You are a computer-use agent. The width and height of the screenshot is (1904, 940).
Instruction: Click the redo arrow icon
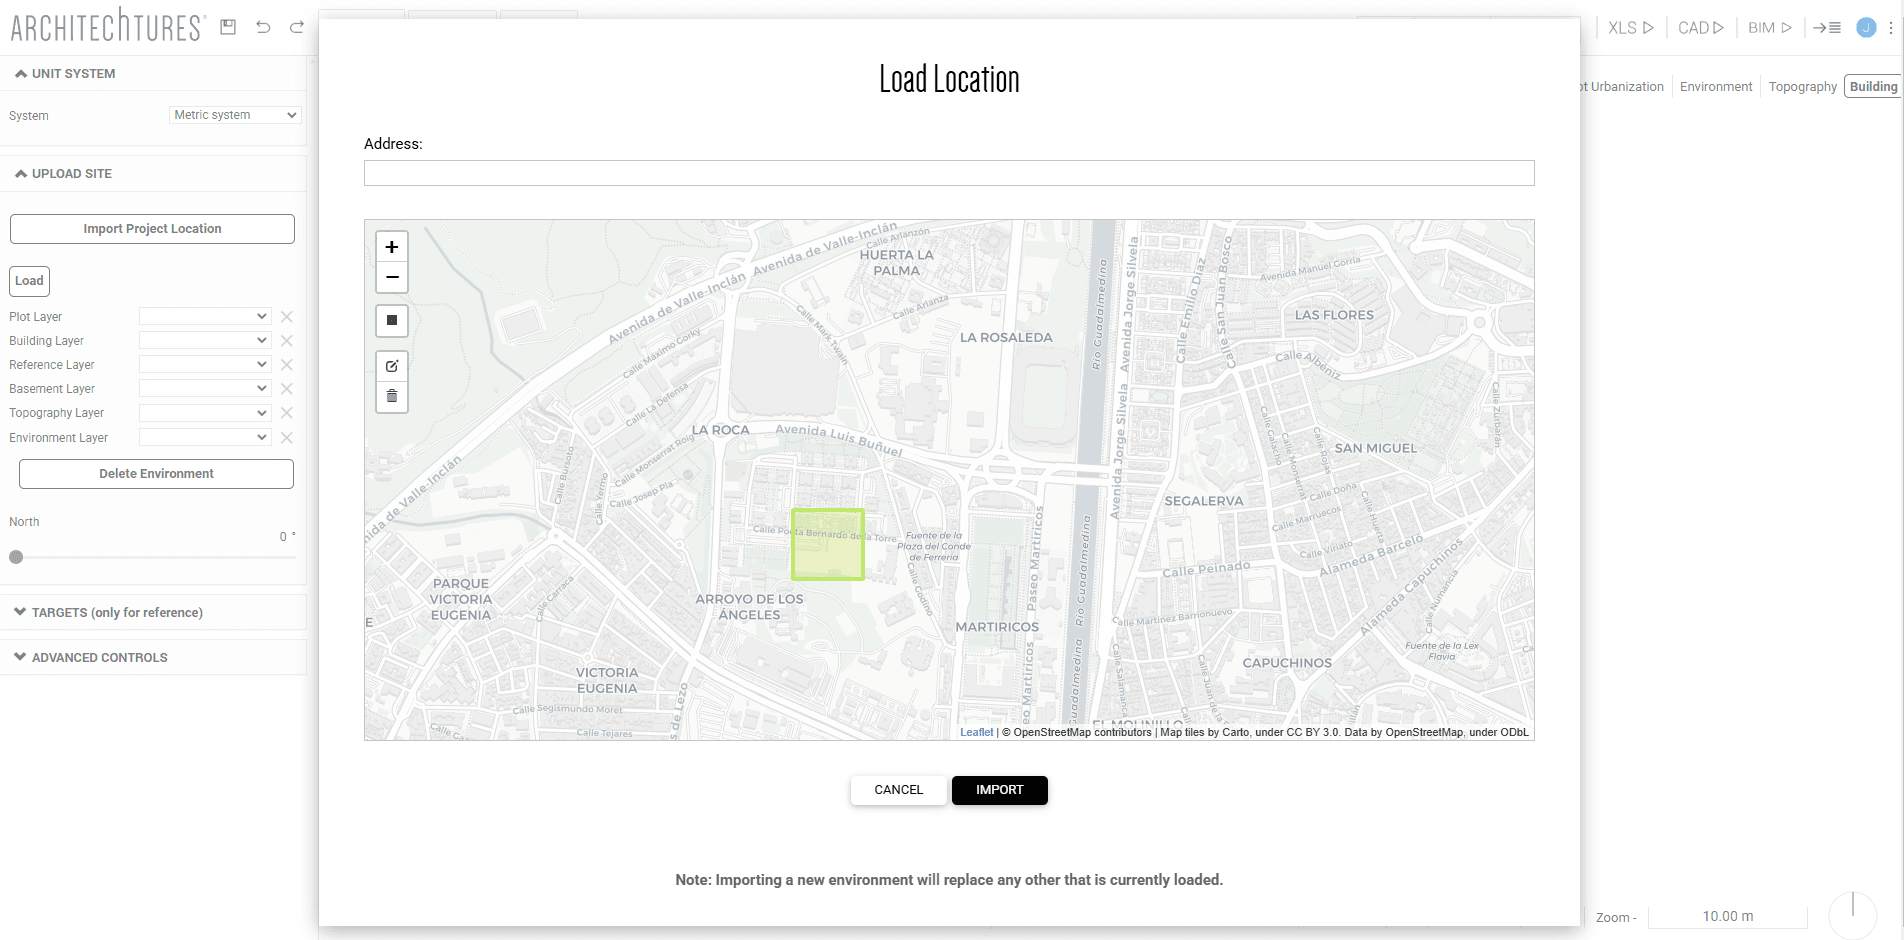(296, 27)
